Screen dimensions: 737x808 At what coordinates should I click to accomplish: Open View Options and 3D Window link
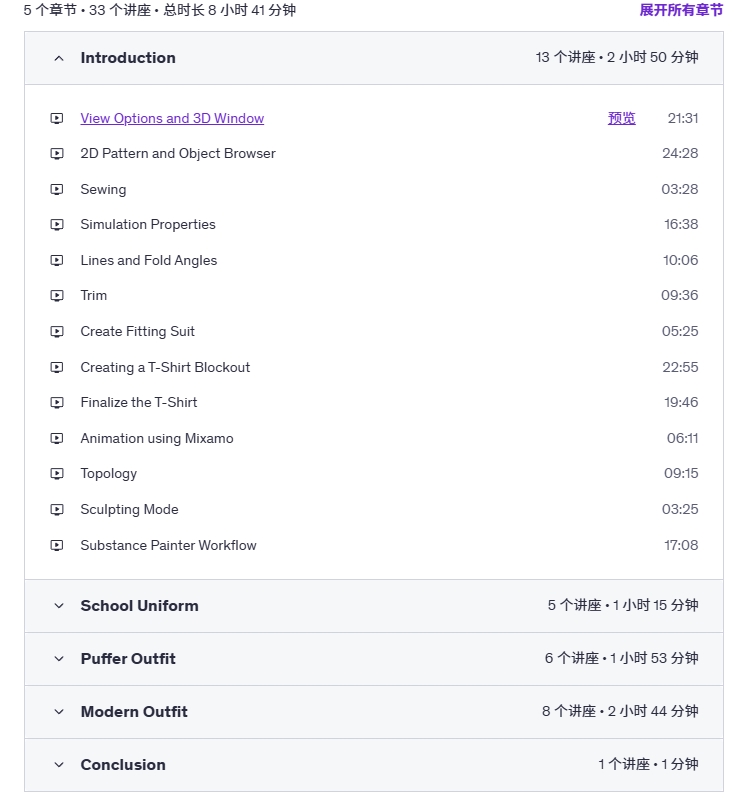click(x=172, y=119)
